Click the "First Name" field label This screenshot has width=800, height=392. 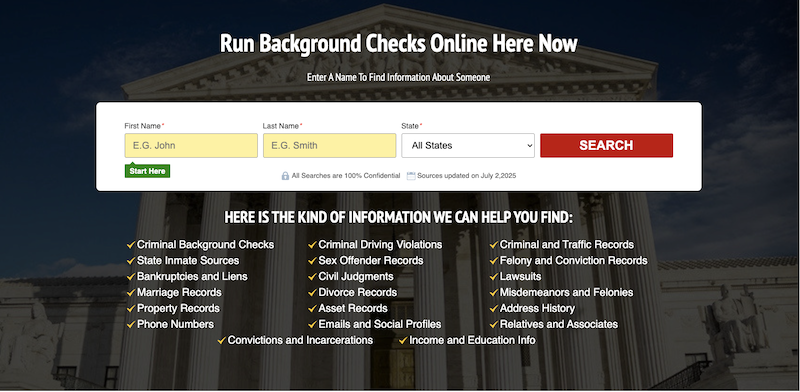(143, 126)
